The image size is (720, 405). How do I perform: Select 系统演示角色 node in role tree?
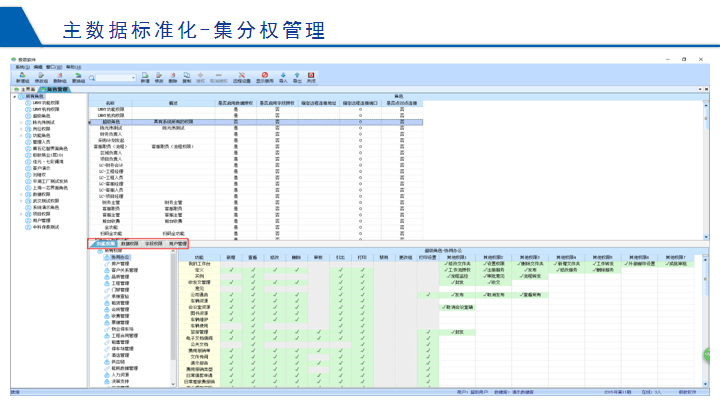46,208
